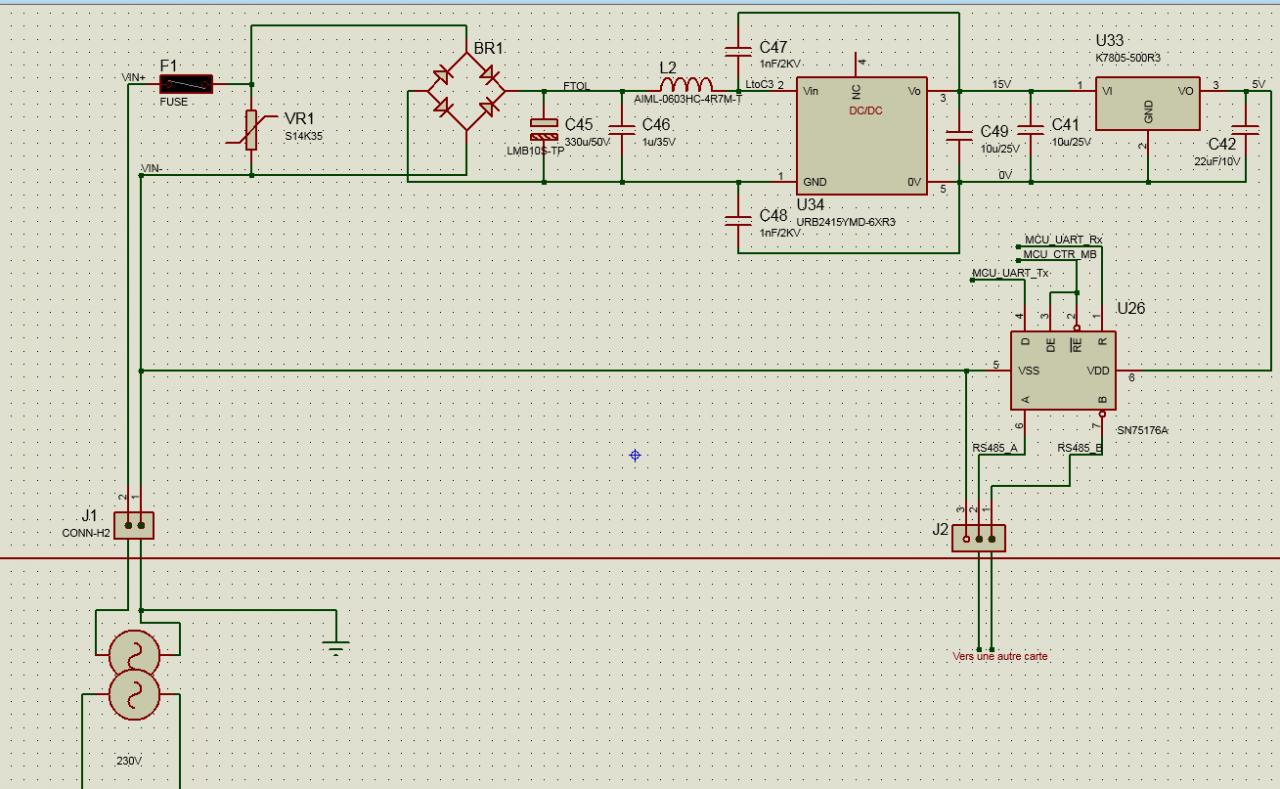Select capacitor C48 below the converter

pyautogui.click(x=738, y=217)
